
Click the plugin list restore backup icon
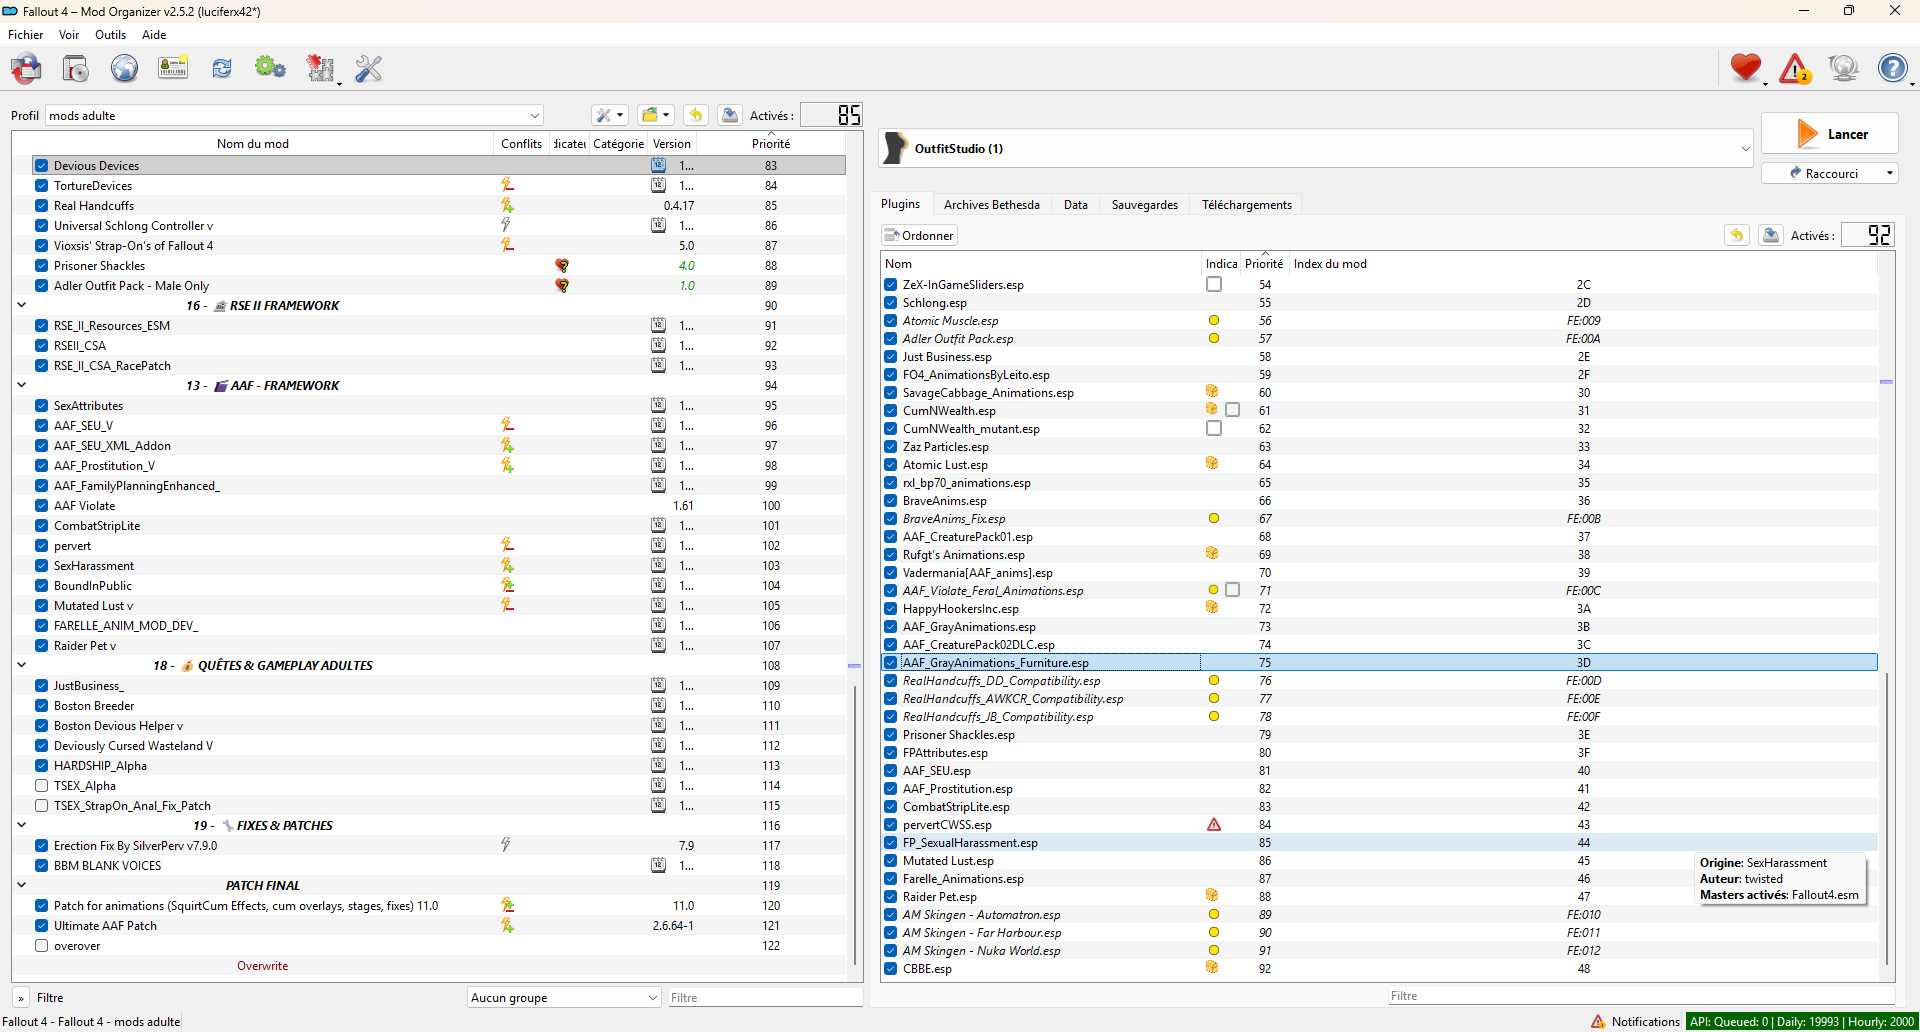1737,235
